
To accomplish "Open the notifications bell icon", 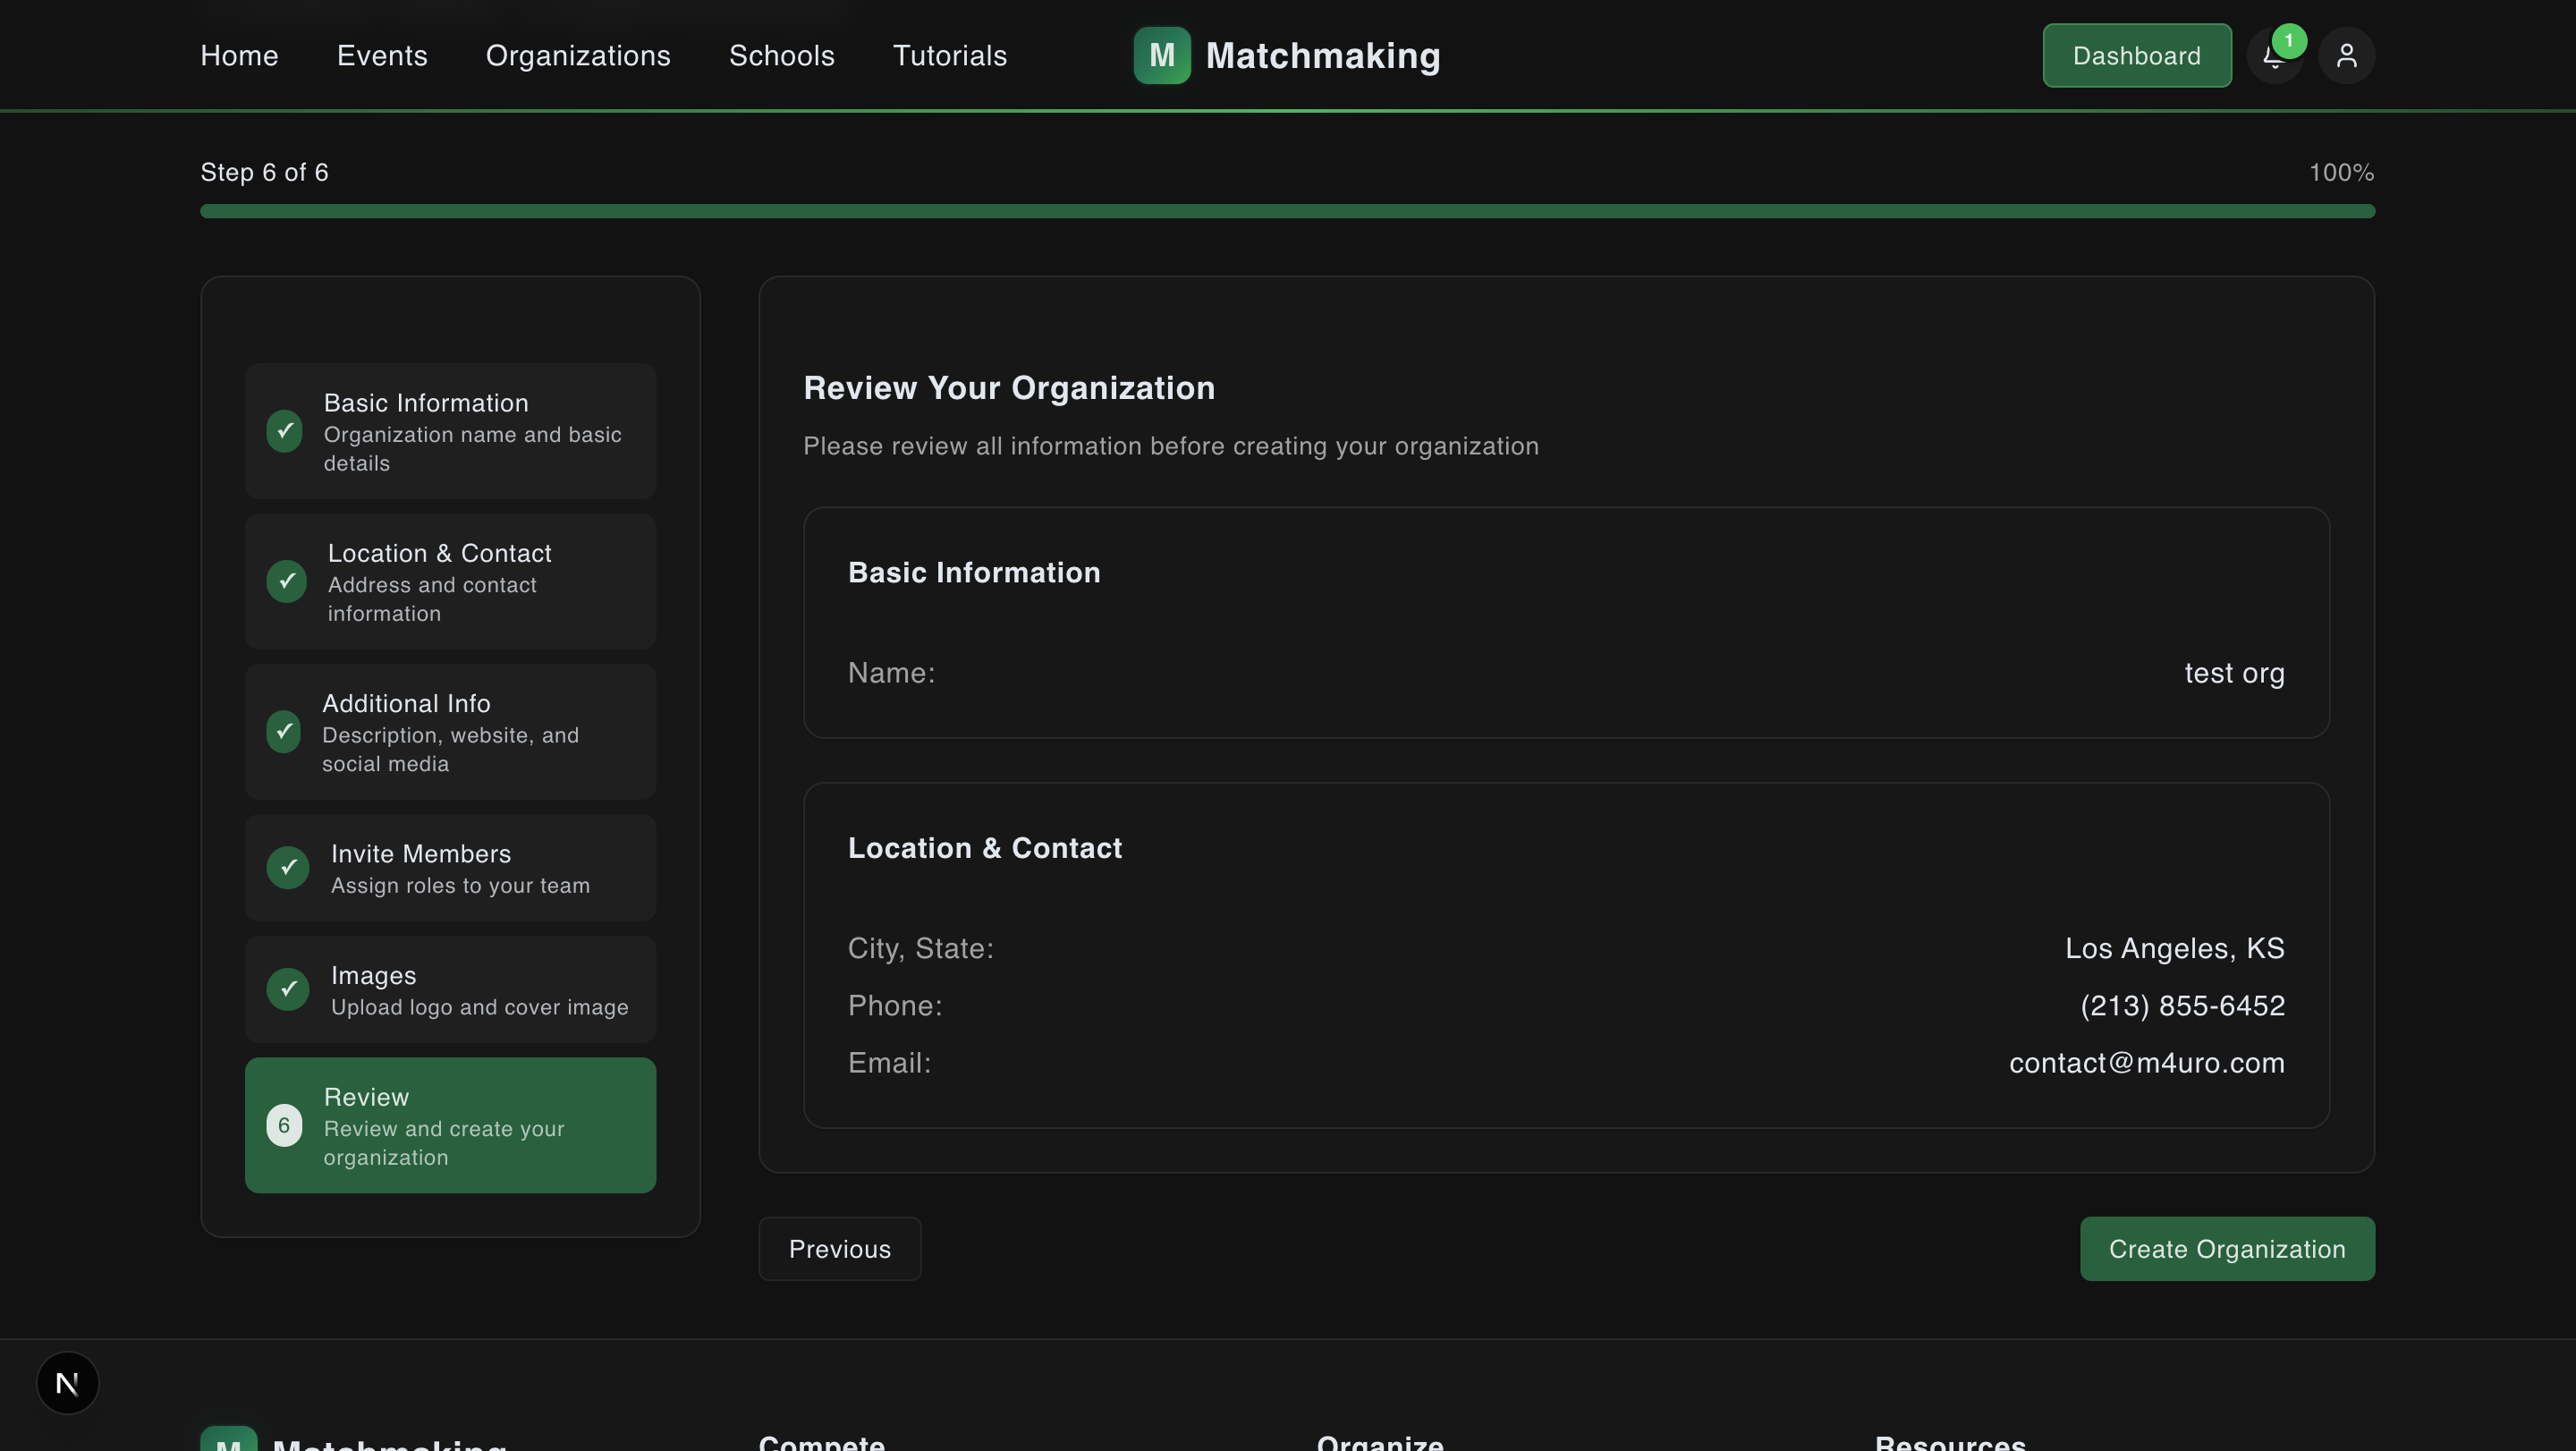I will (2274, 56).
